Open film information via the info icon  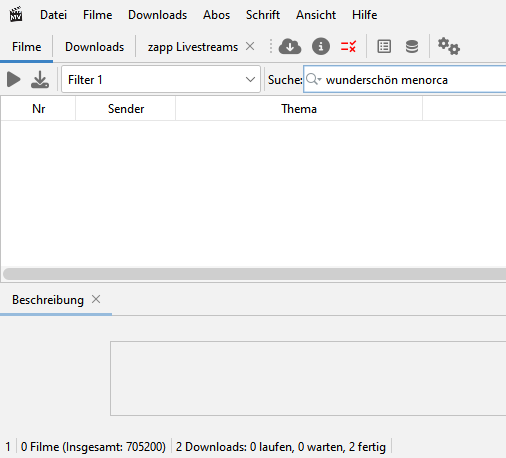click(x=321, y=46)
